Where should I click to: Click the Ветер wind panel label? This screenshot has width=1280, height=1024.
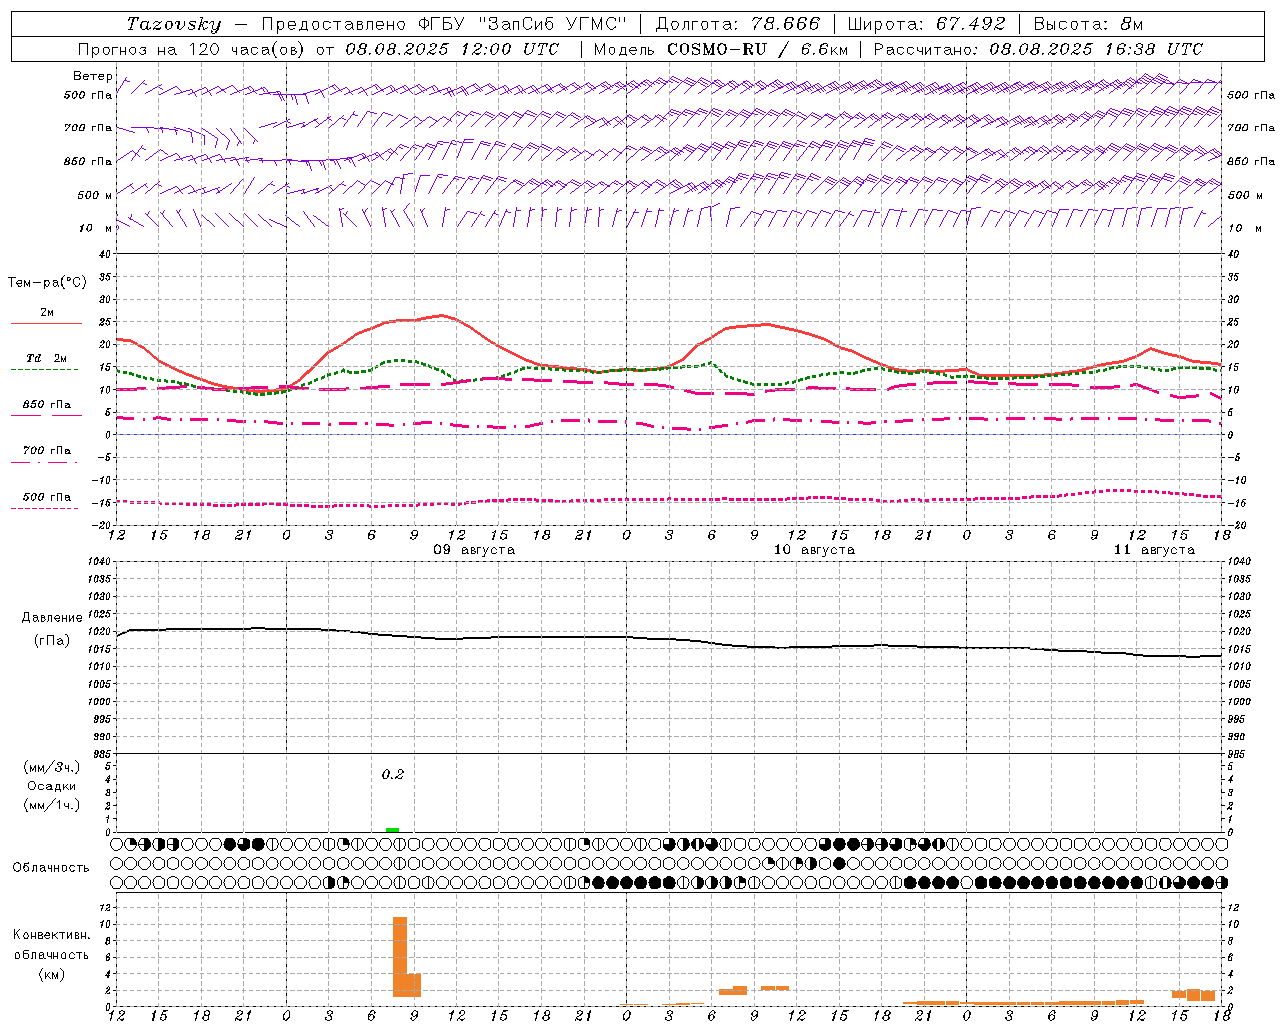92,76
